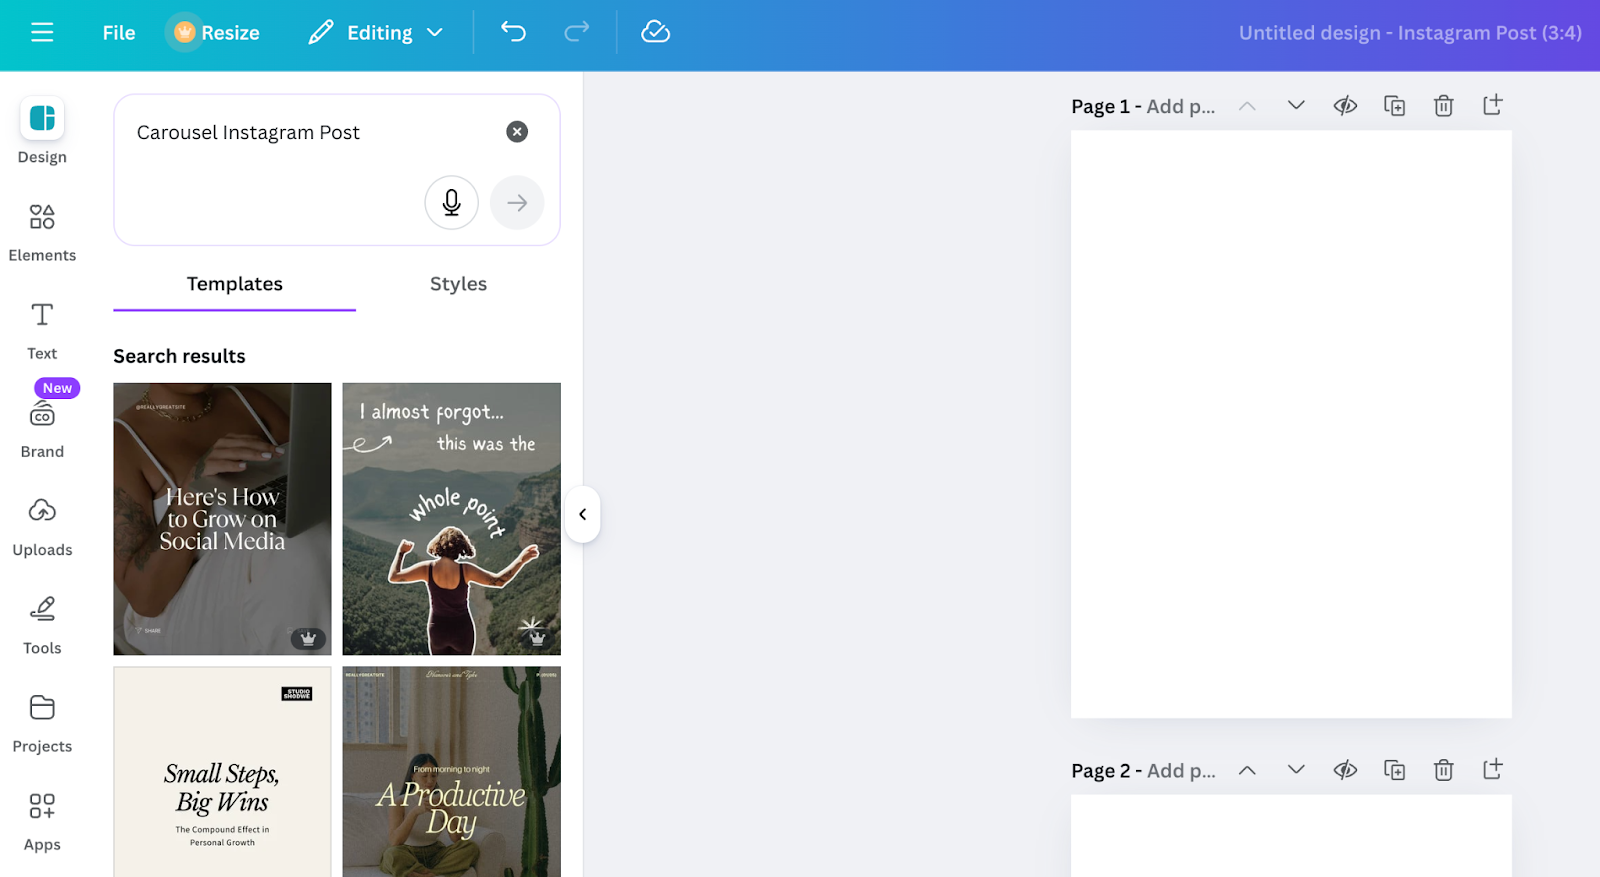Duplicate Page 2
The image size is (1600, 877).
coord(1394,770)
